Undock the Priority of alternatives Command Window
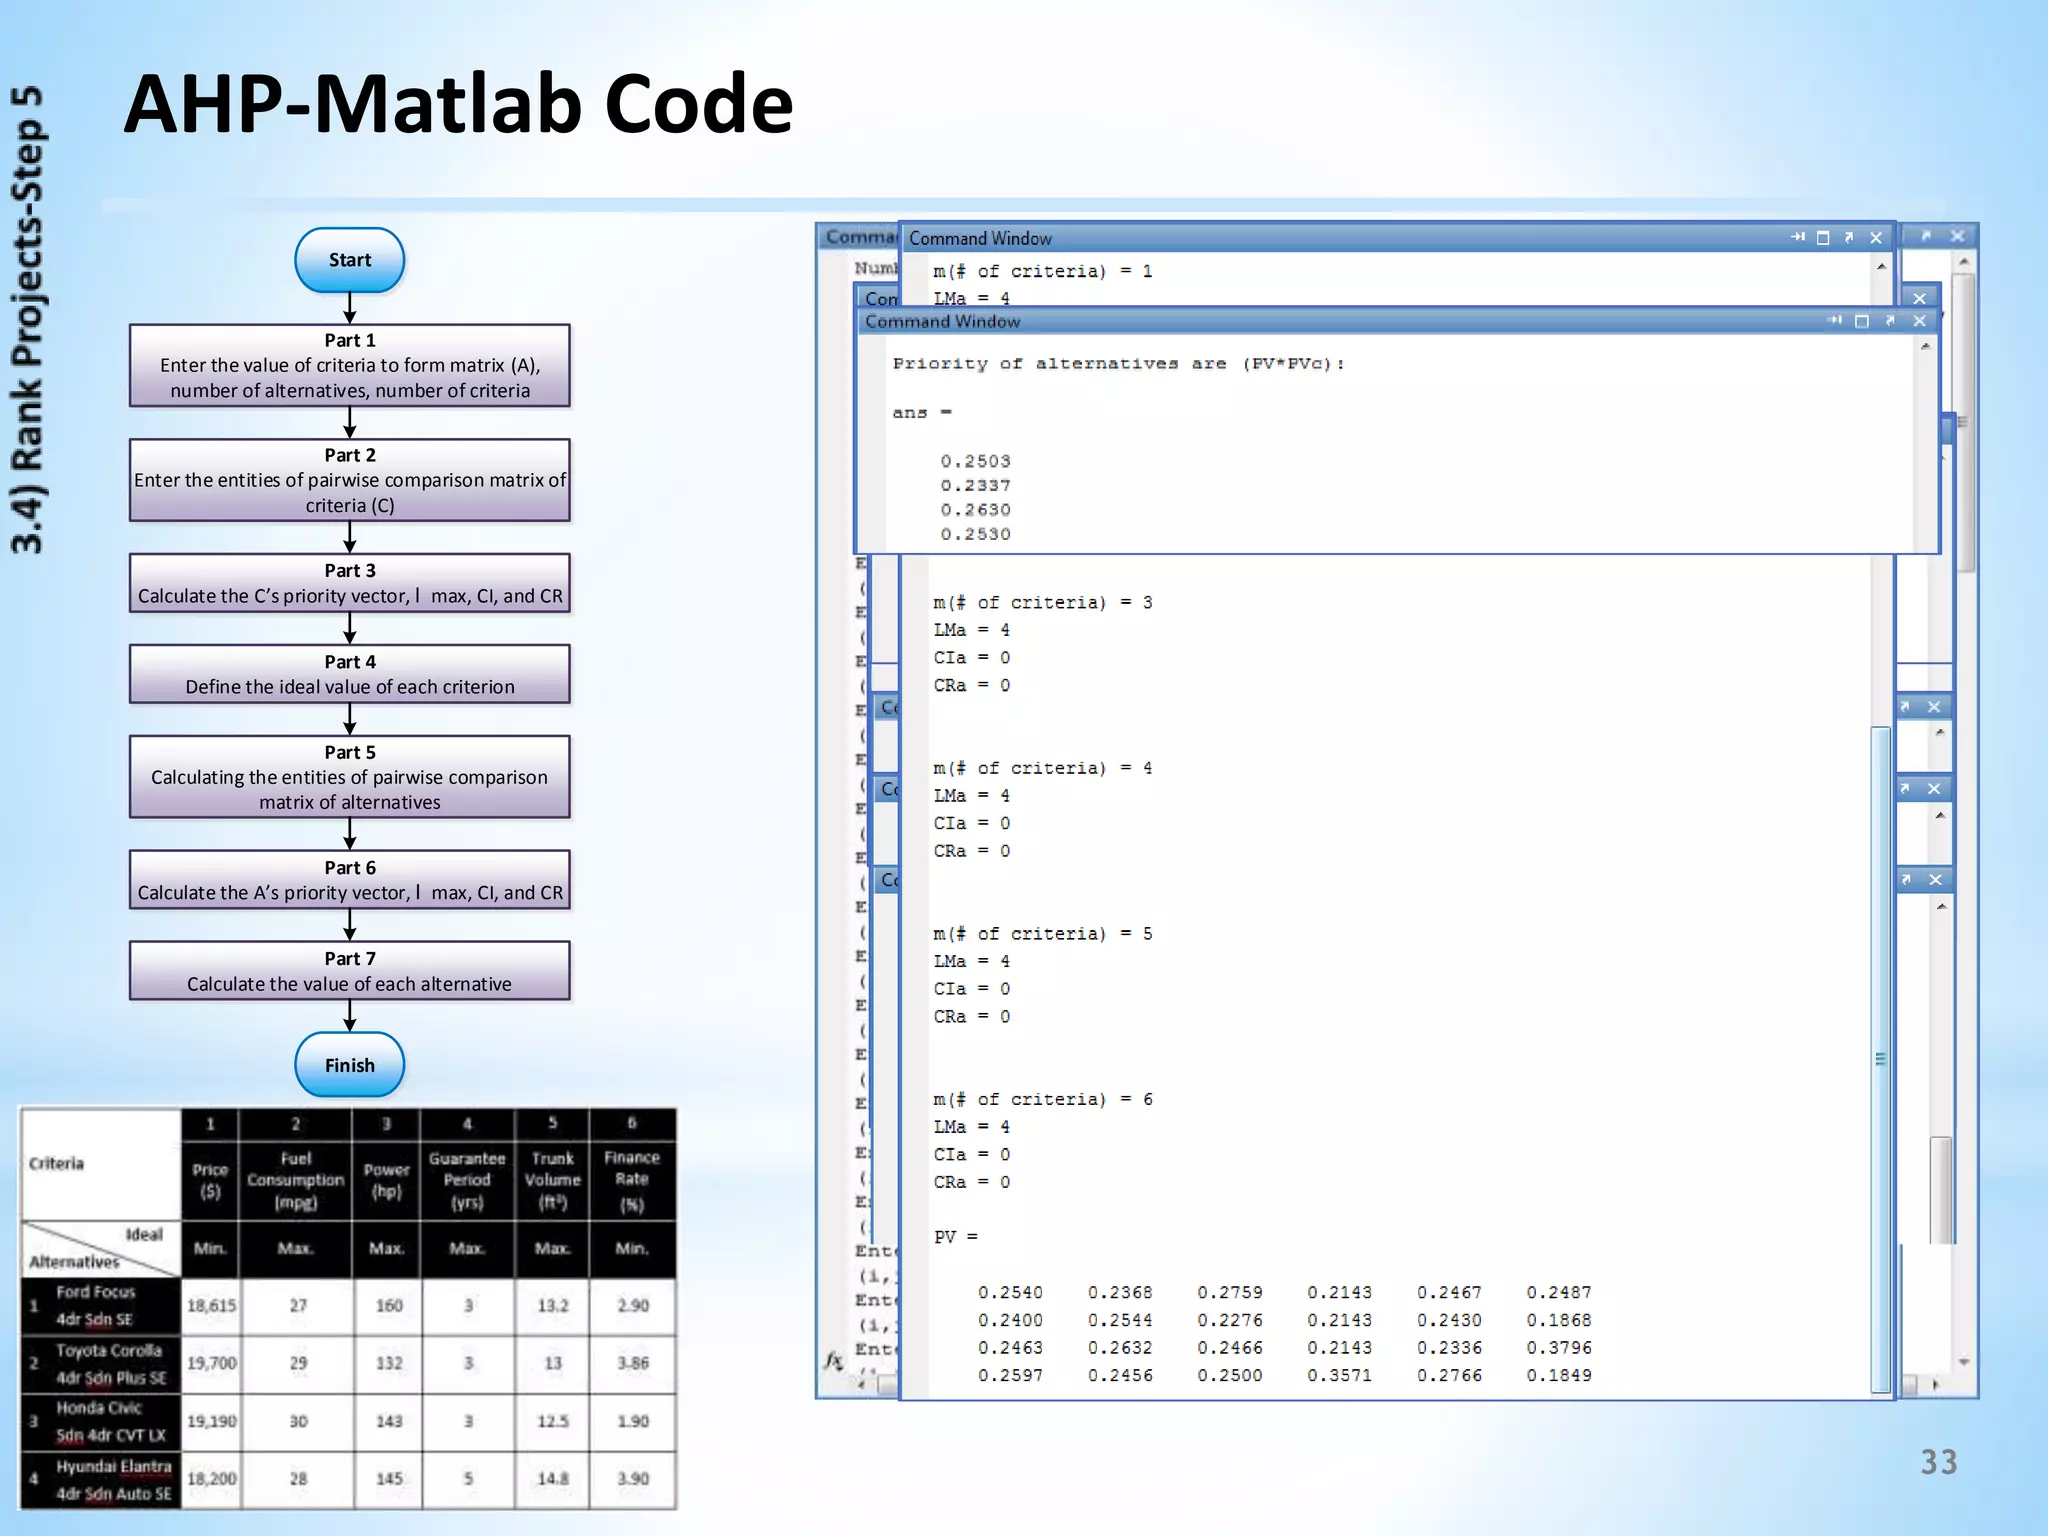This screenshot has width=2048, height=1536. [x=1890, y=321]
